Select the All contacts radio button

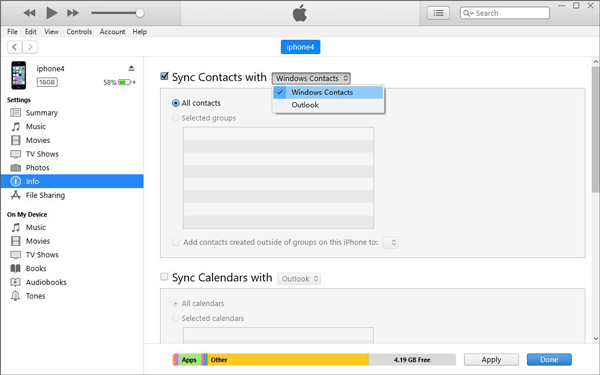coord(176,103)
